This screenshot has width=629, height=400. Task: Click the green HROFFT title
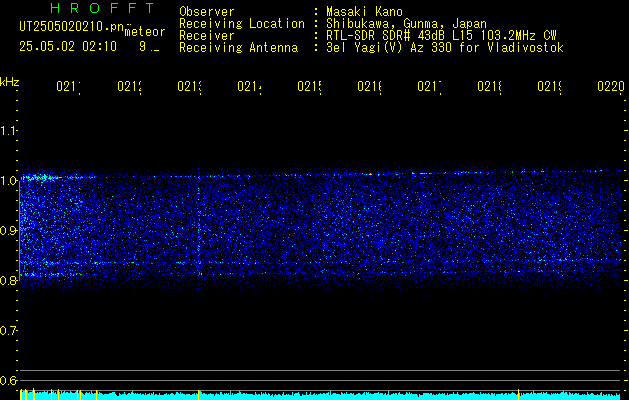coord(102,8)
